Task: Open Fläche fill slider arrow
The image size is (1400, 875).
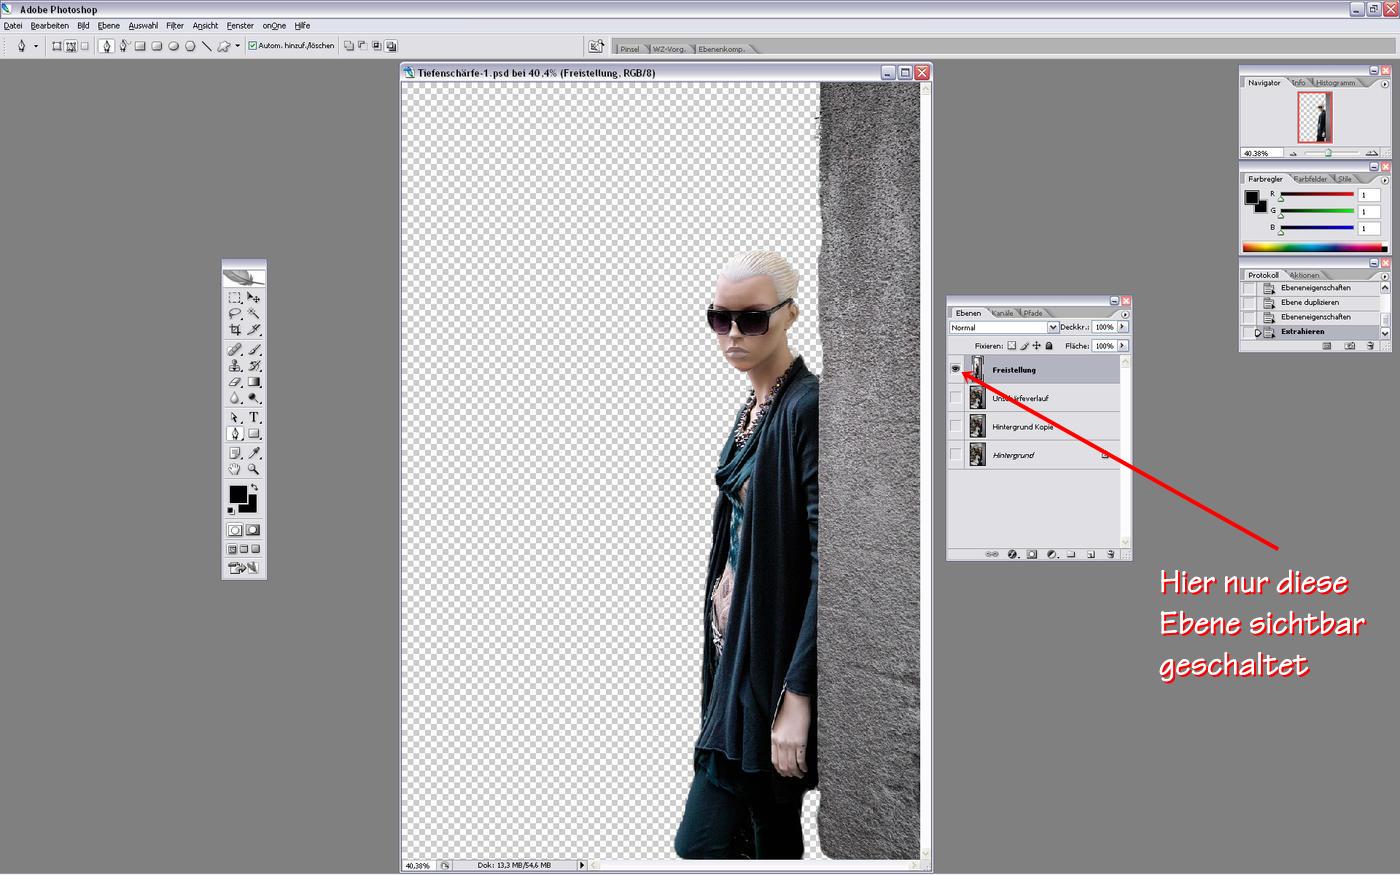Action: pyautogui.click(x=1122, y=346)
